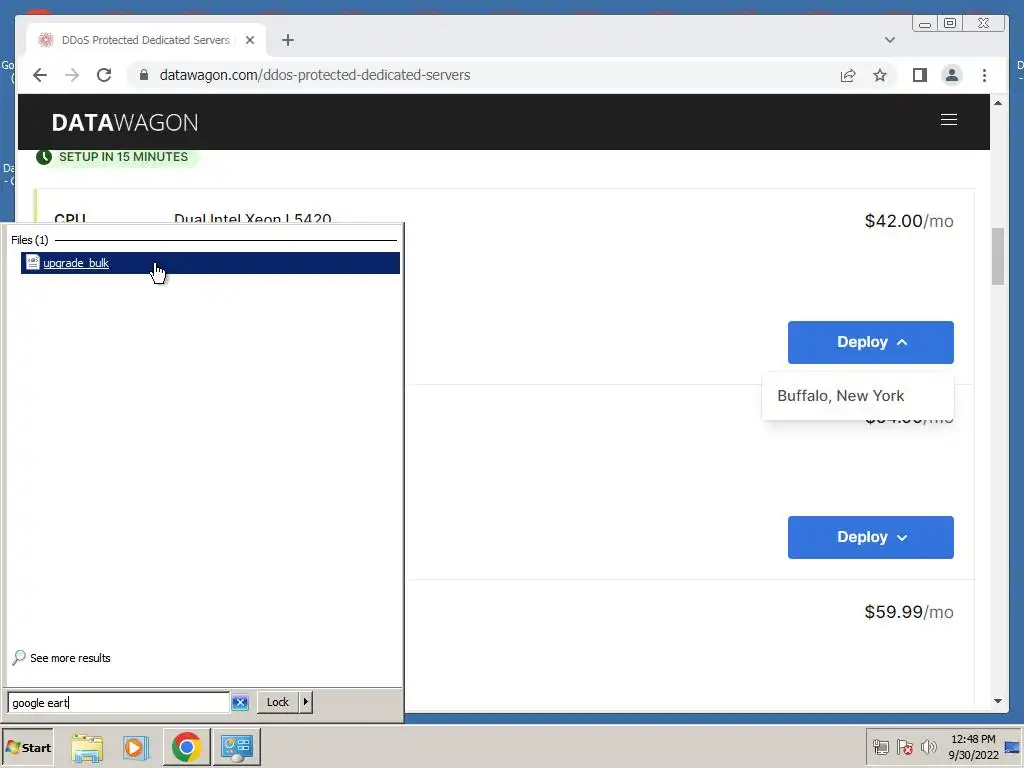
Task: Go to the DATAWAGON logo home
Action: tap(125, 123)
